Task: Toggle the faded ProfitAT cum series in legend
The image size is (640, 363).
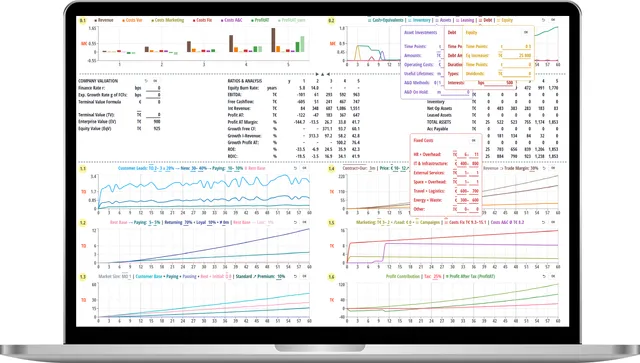Action: (x=291, y=20)
